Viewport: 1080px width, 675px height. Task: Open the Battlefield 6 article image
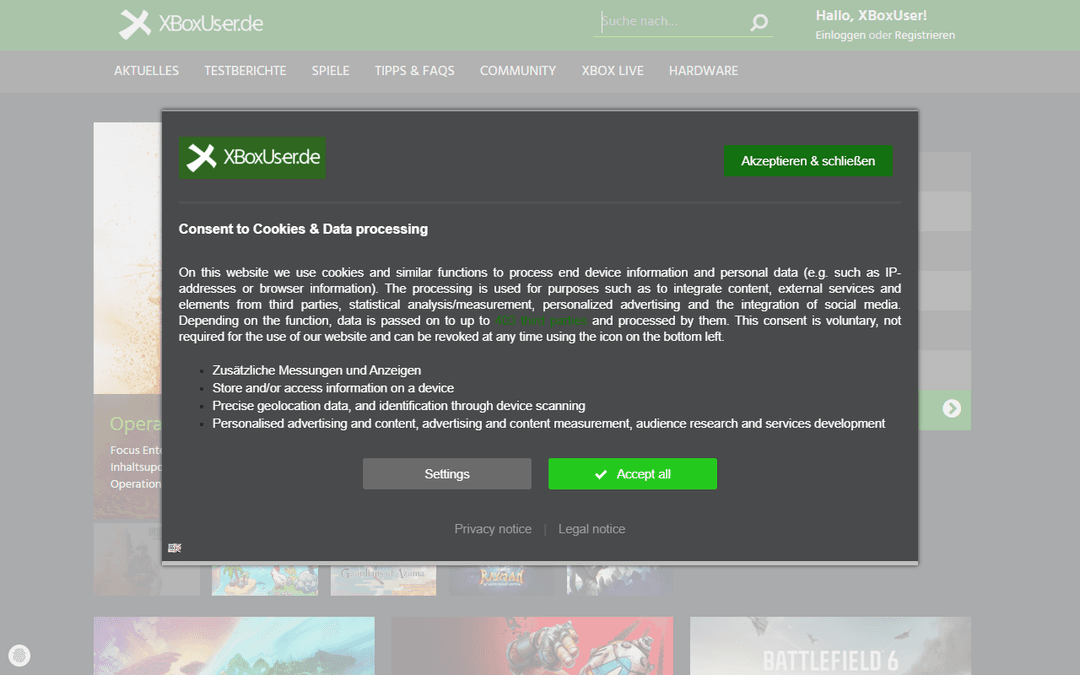click(830, 646)
